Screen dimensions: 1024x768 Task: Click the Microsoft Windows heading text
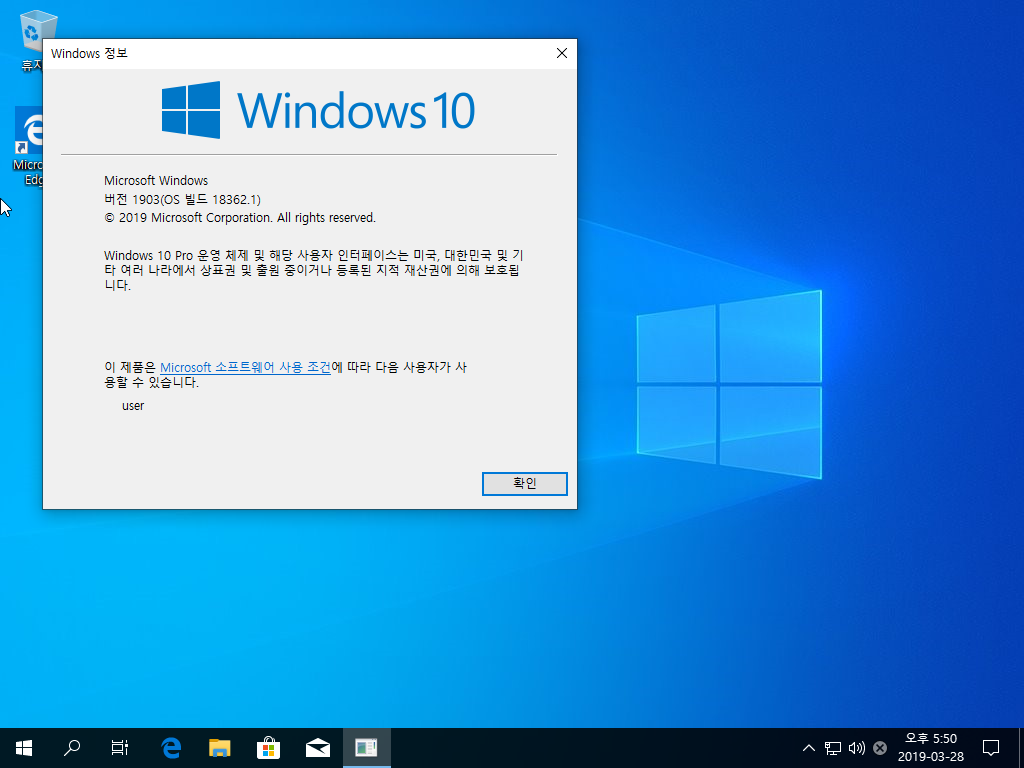point(156,180)
